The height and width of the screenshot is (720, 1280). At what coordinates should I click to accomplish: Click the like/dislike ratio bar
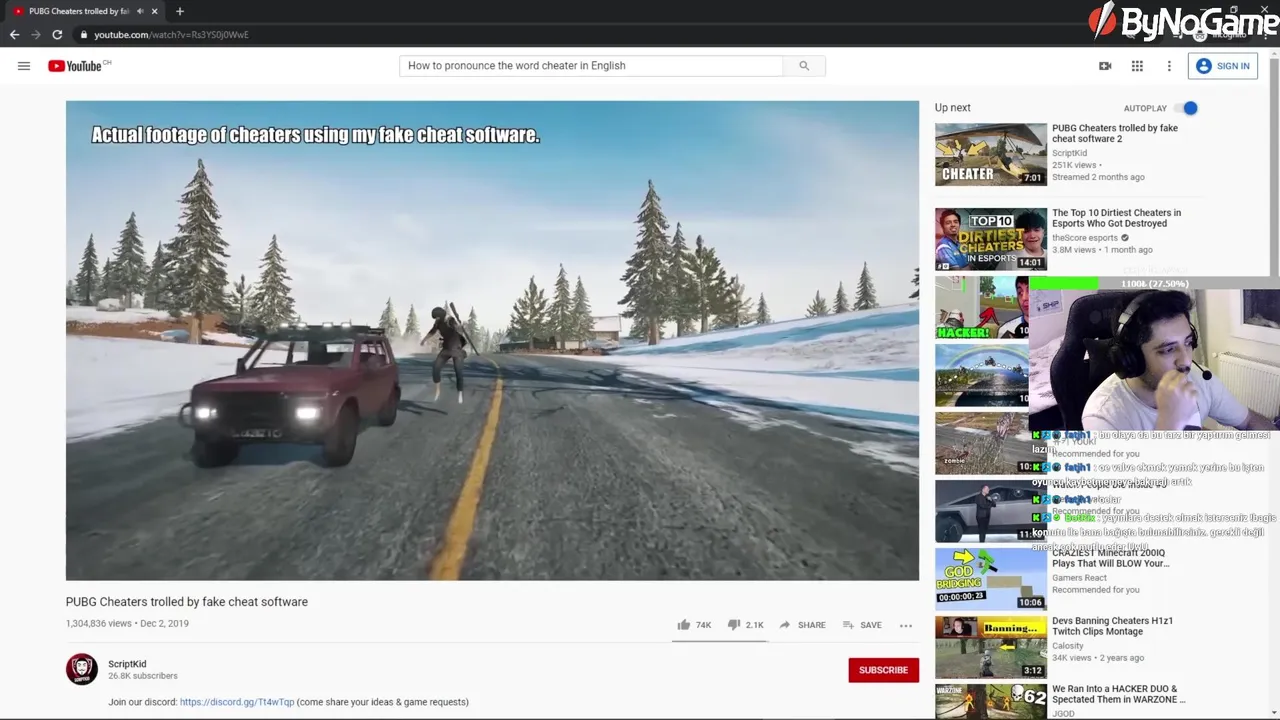pos(719,640)
